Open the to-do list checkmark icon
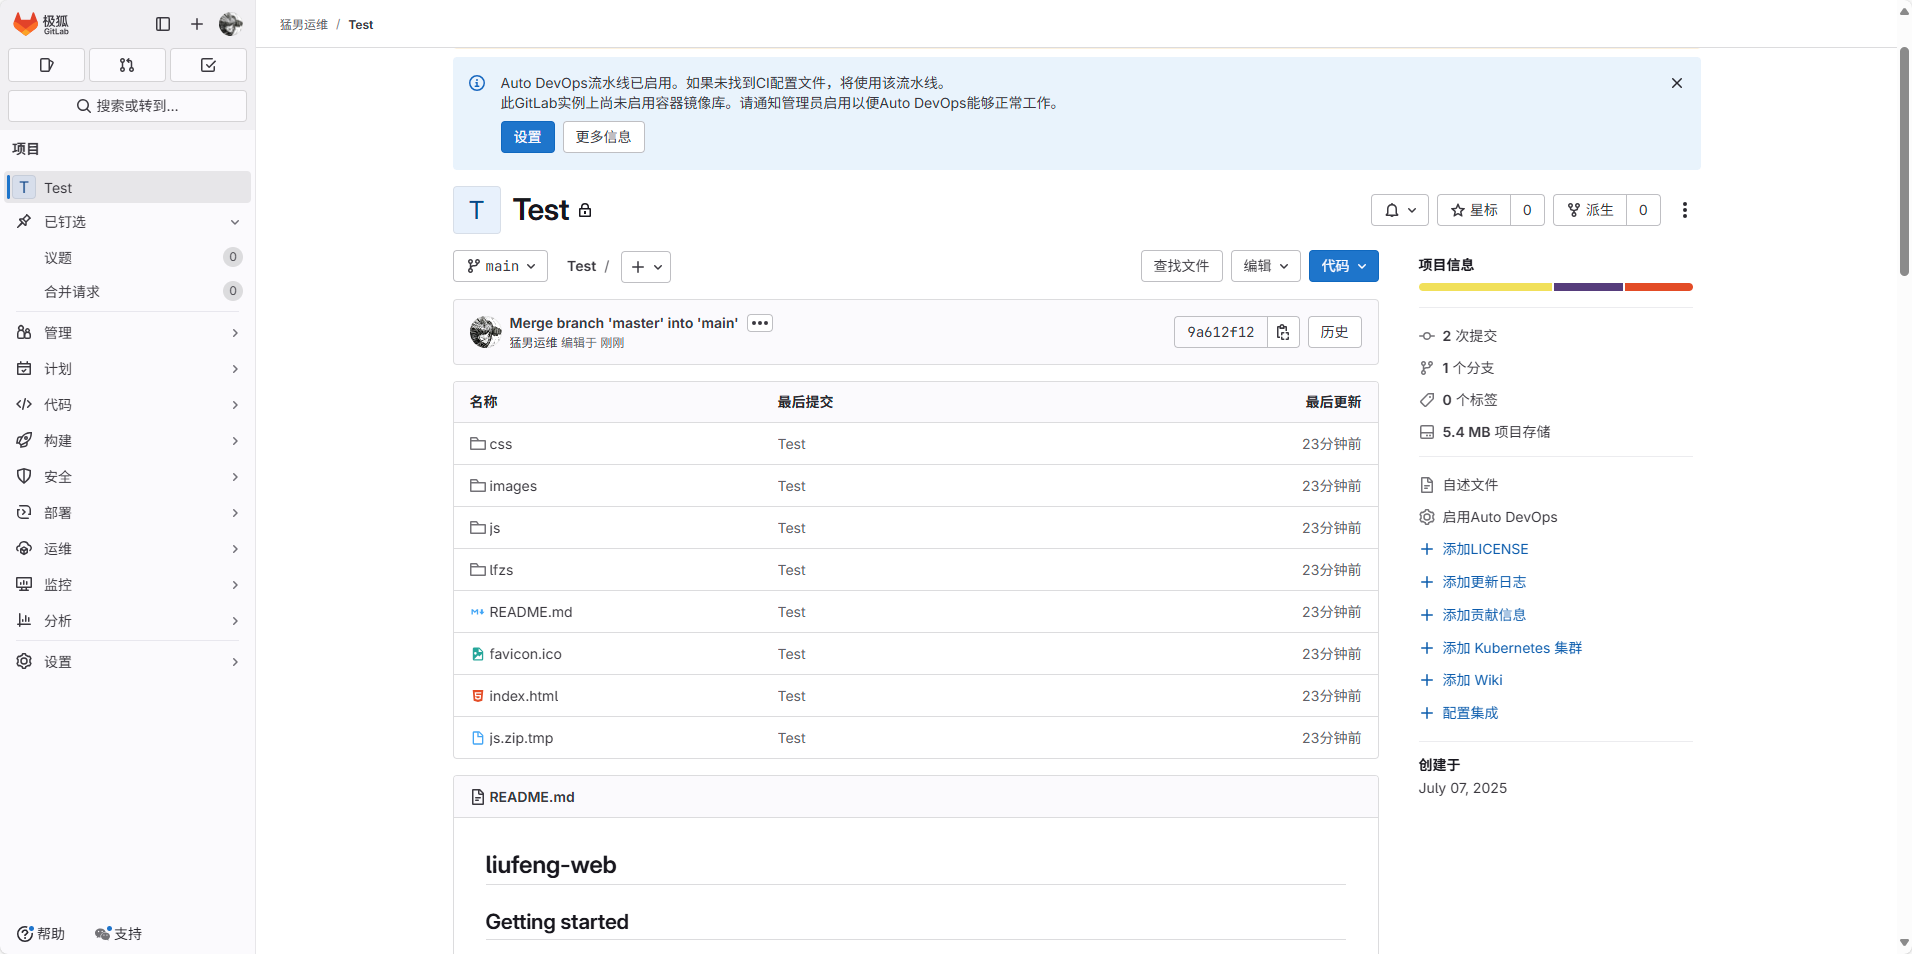This screenshot has width=1912, height=954. pyautogui.click(x=208, y=65)
